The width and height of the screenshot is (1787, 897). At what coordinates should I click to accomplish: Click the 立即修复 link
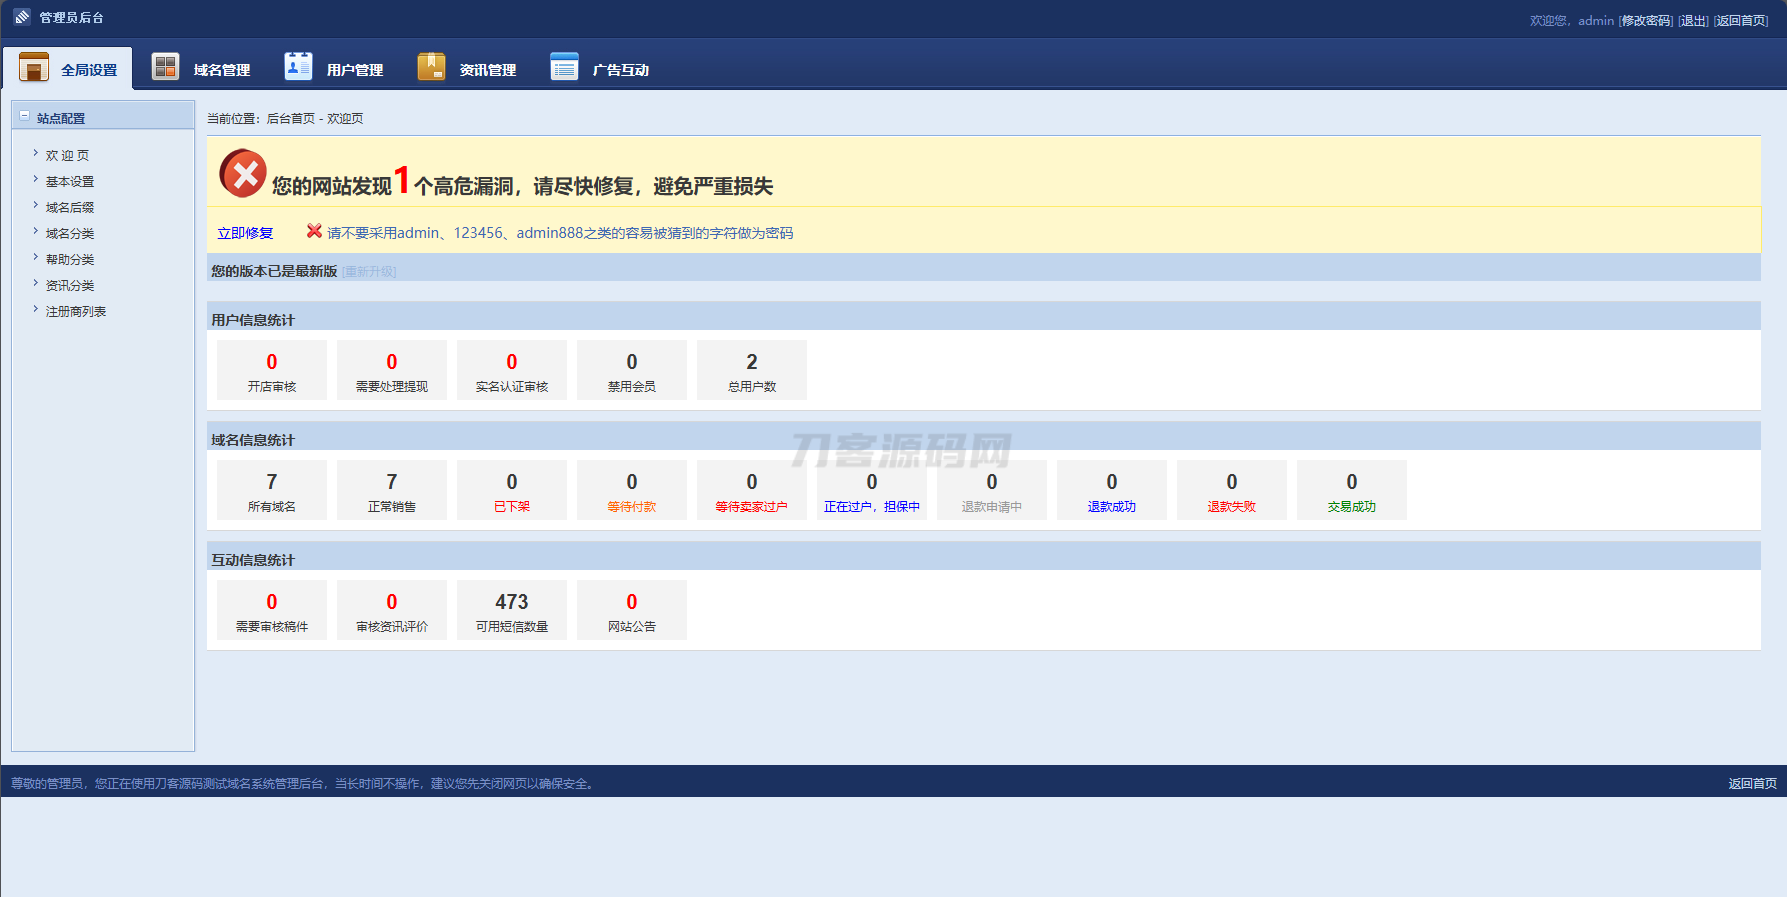(x=245, y=233)
